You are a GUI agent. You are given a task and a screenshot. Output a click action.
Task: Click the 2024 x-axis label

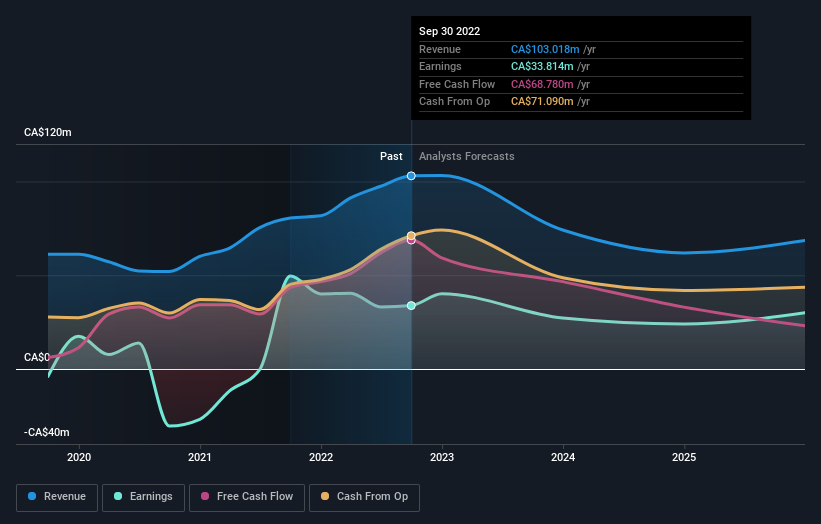click(x=563, y=458)
